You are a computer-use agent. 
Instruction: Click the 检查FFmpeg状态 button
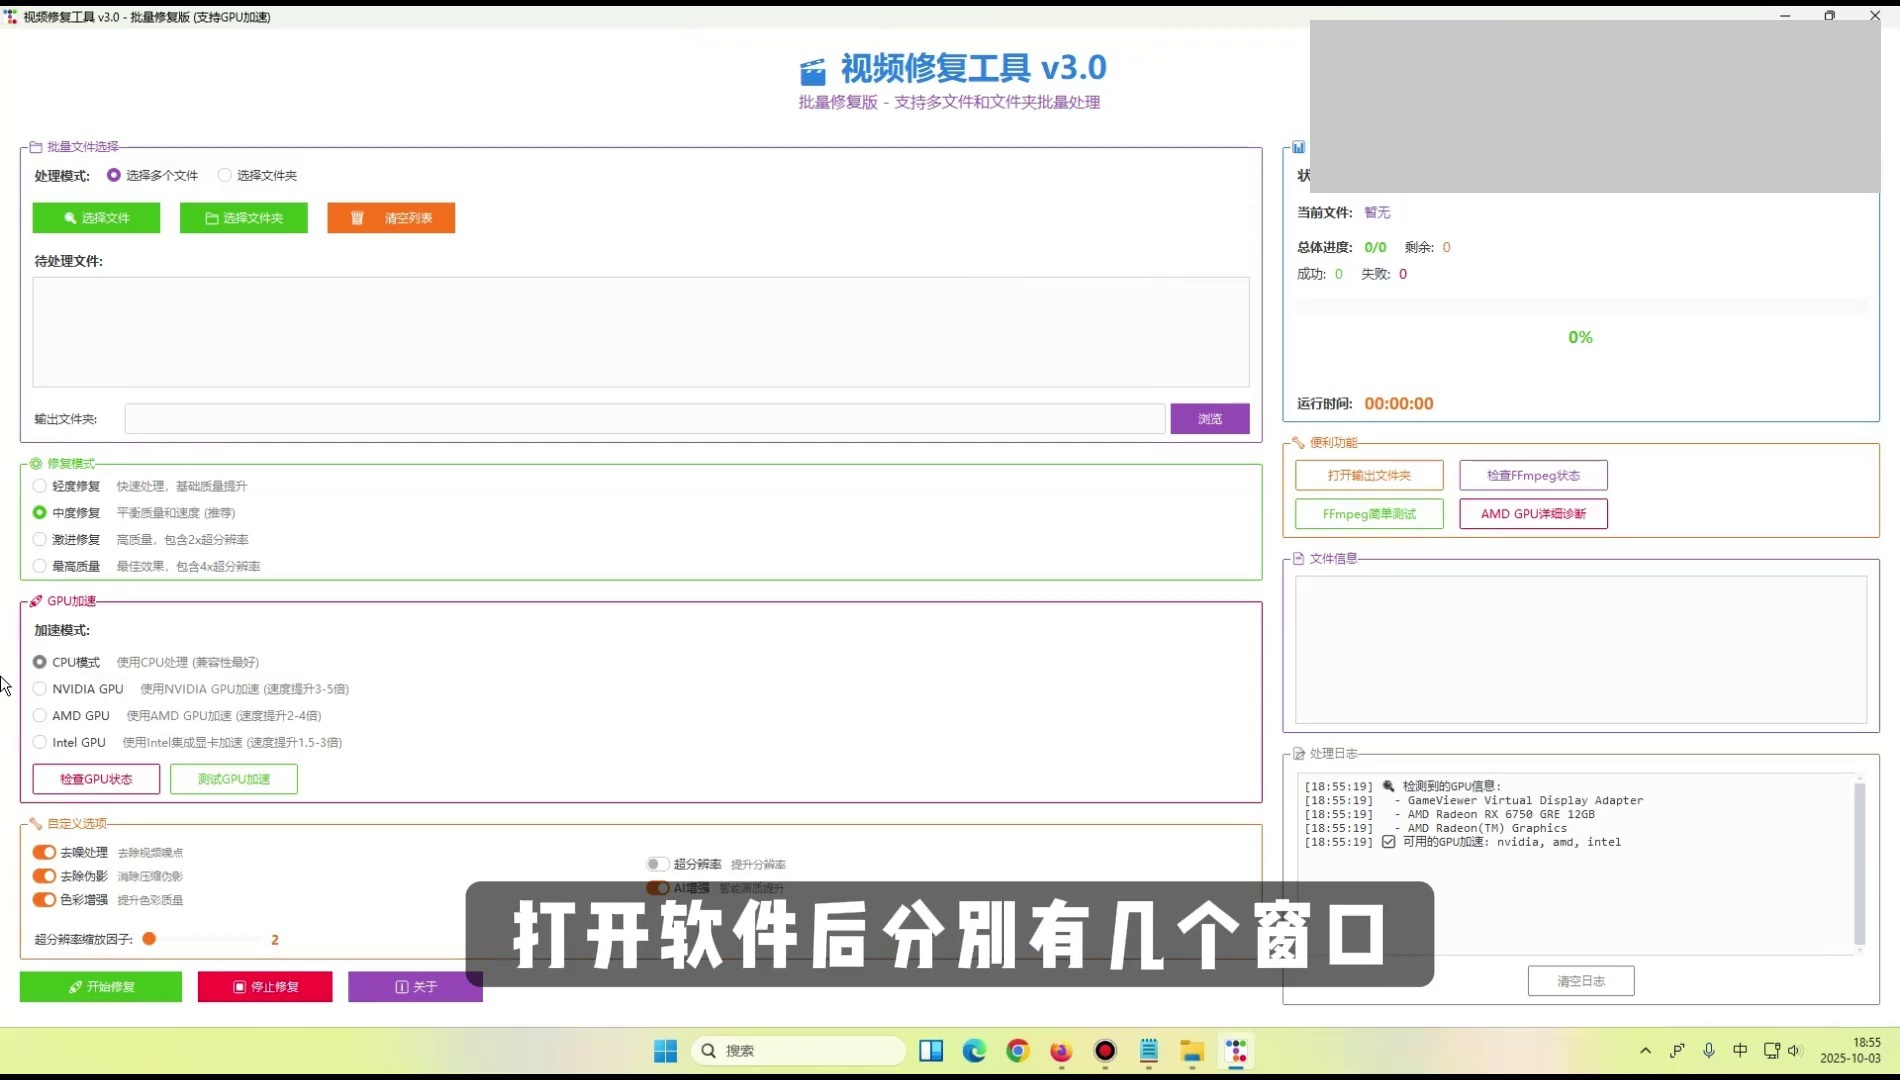click(x=1533, y=475)
